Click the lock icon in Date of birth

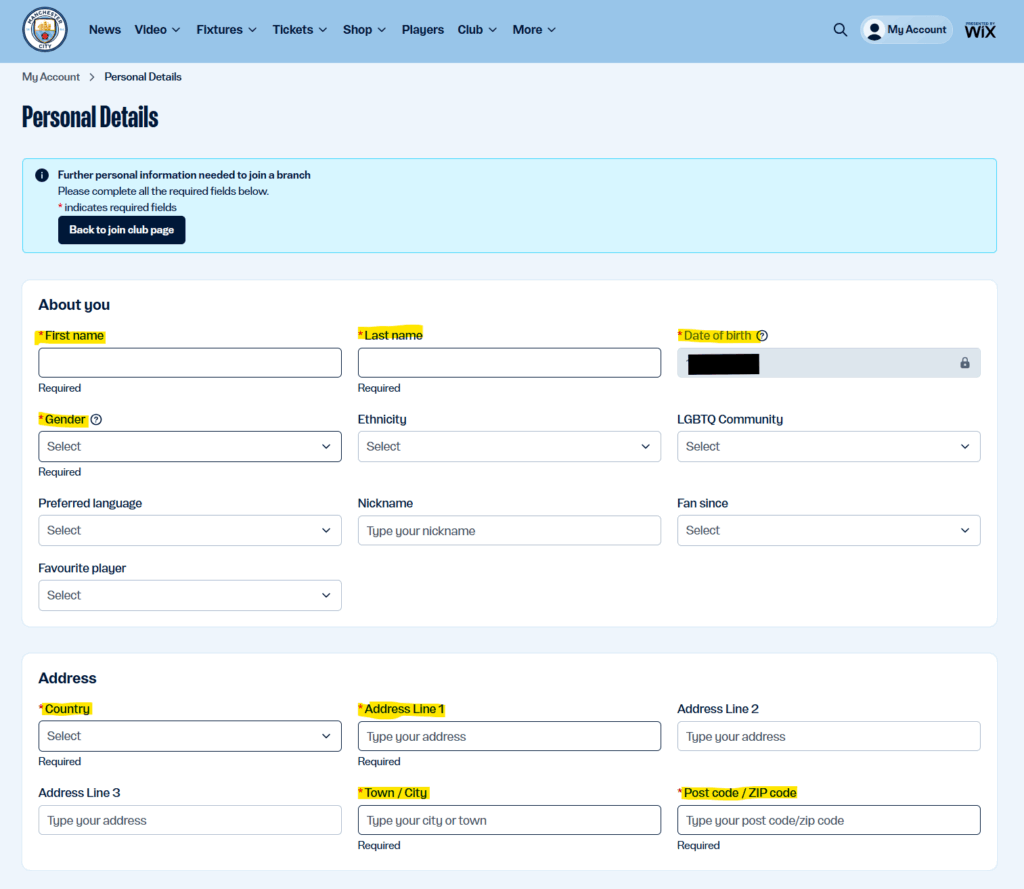[964, 363]
